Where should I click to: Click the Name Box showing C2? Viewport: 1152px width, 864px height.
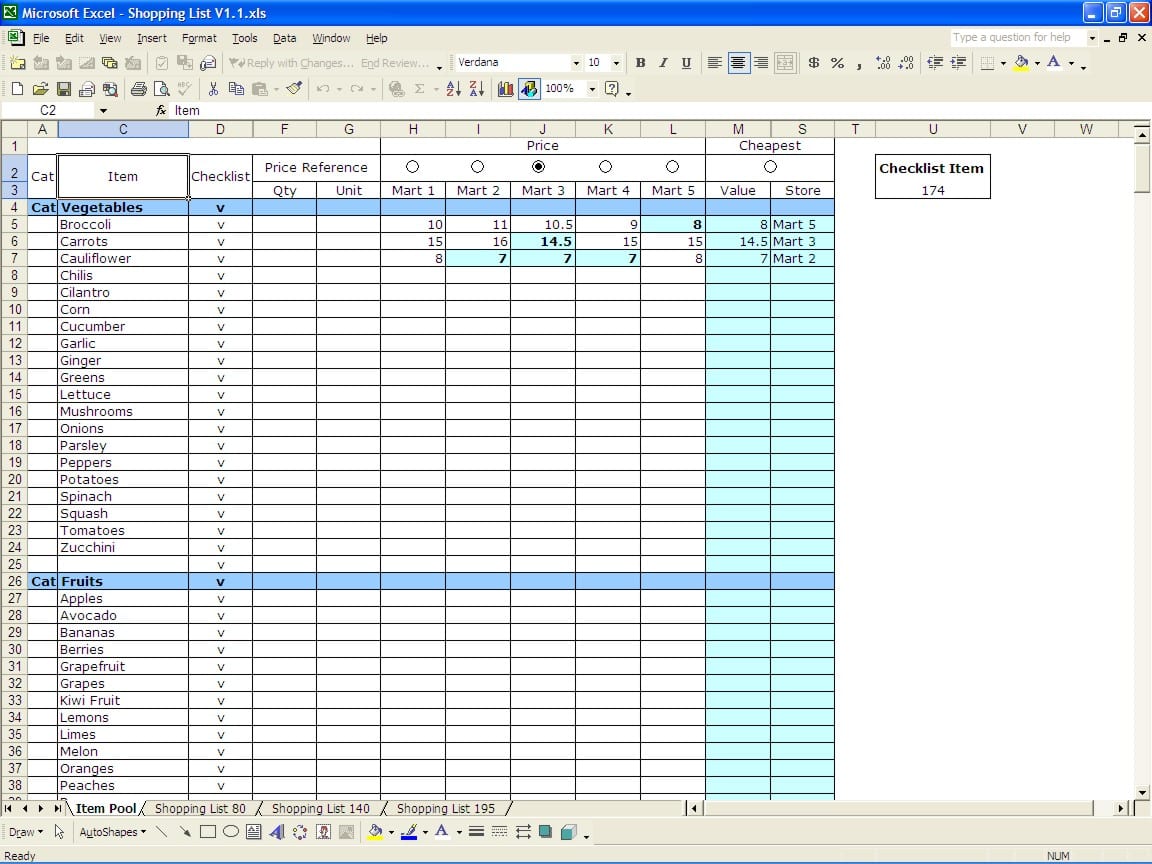(x=47, y=110)
